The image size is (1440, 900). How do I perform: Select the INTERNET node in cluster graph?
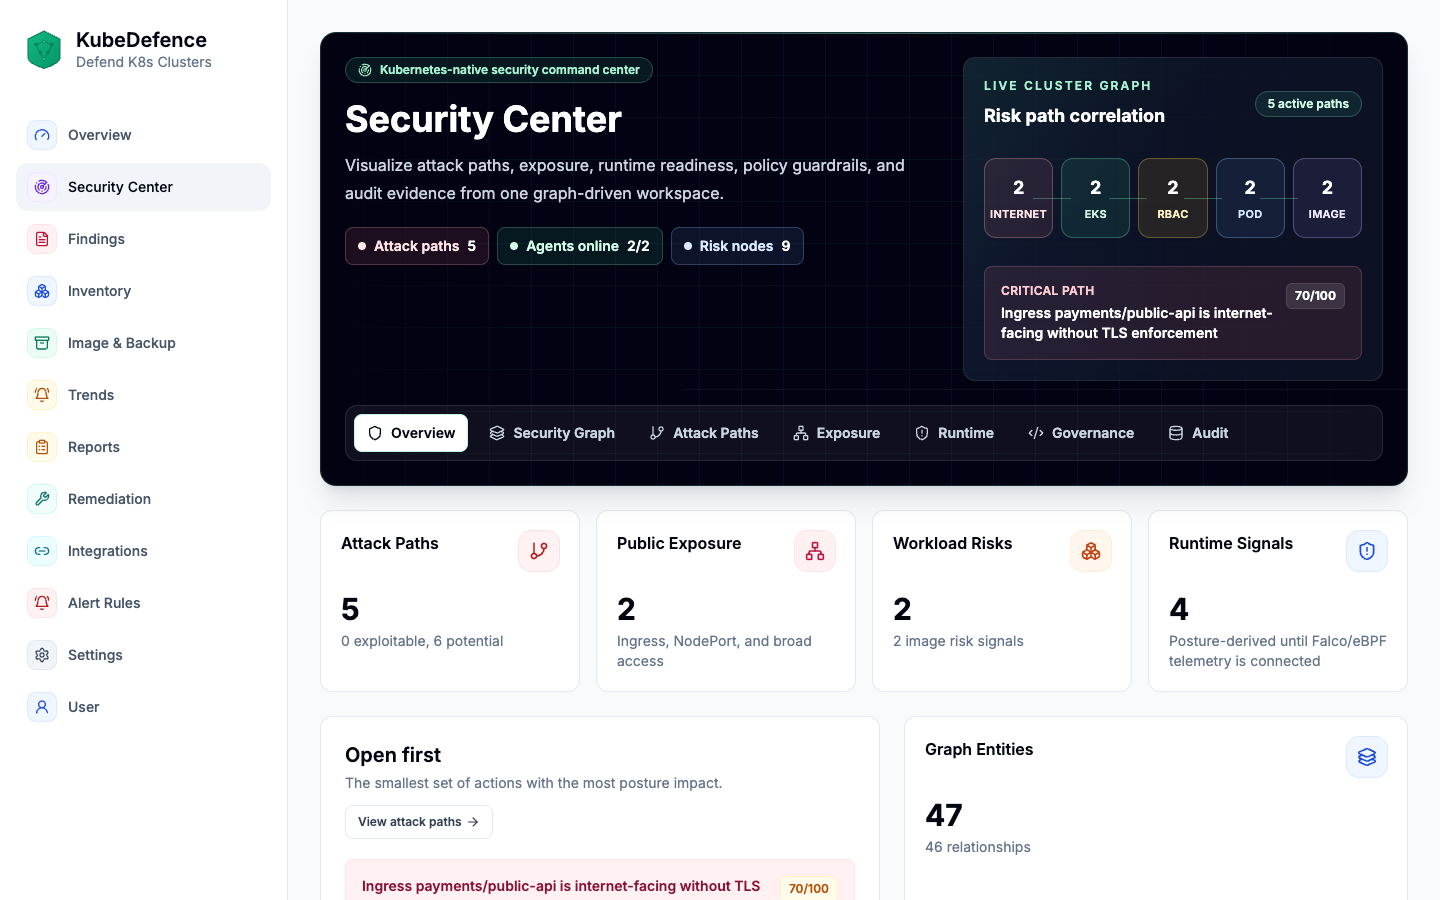tap(1018, 198)
